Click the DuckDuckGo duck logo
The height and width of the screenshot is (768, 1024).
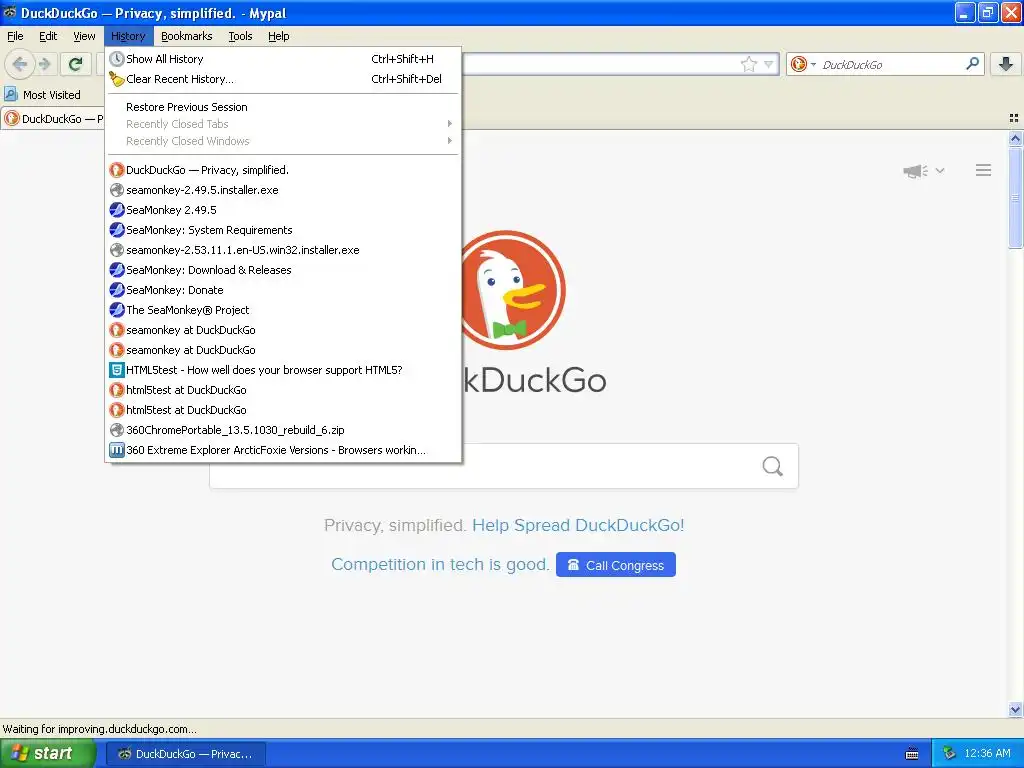[x=512, y=290]
